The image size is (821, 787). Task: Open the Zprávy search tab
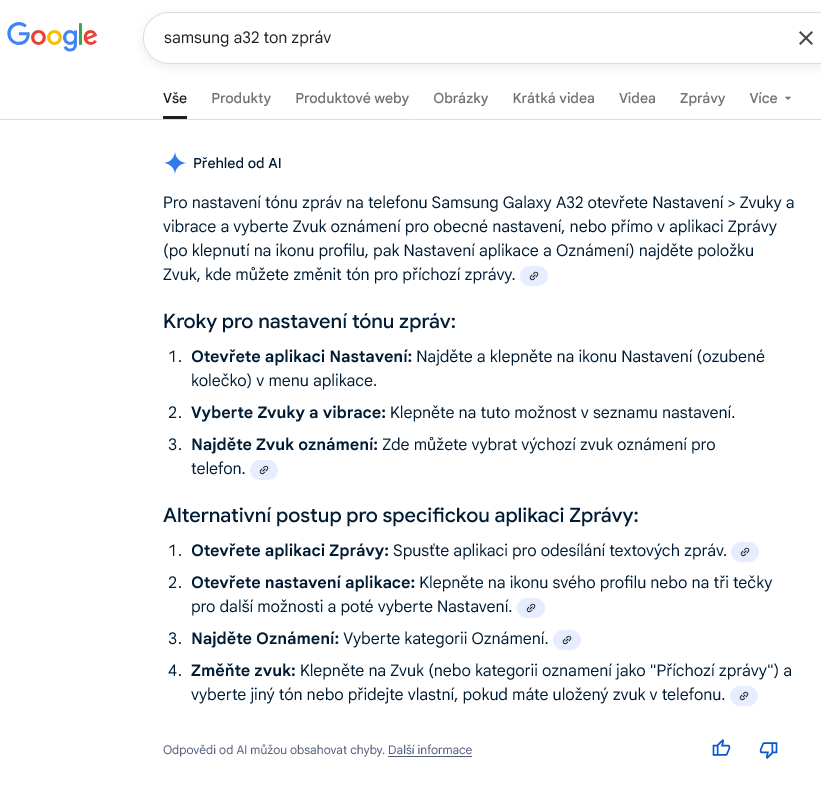702,98
